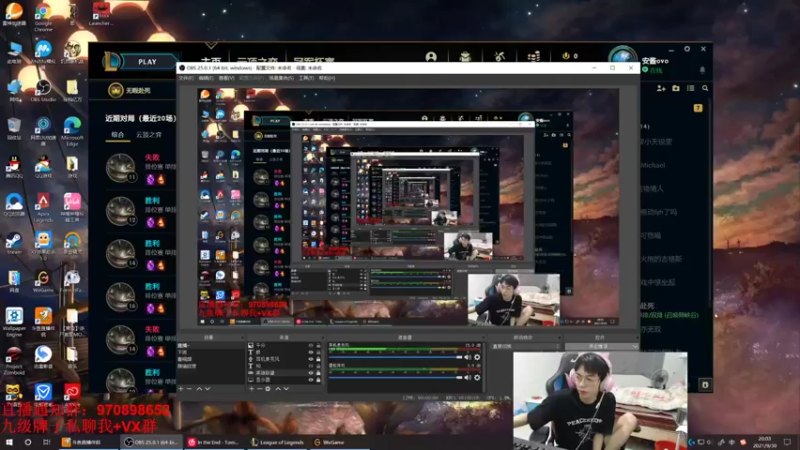This screenshot has width=800, height=450.
Task: Toggle visibility eye of selected video capture source
Action: 311,373
